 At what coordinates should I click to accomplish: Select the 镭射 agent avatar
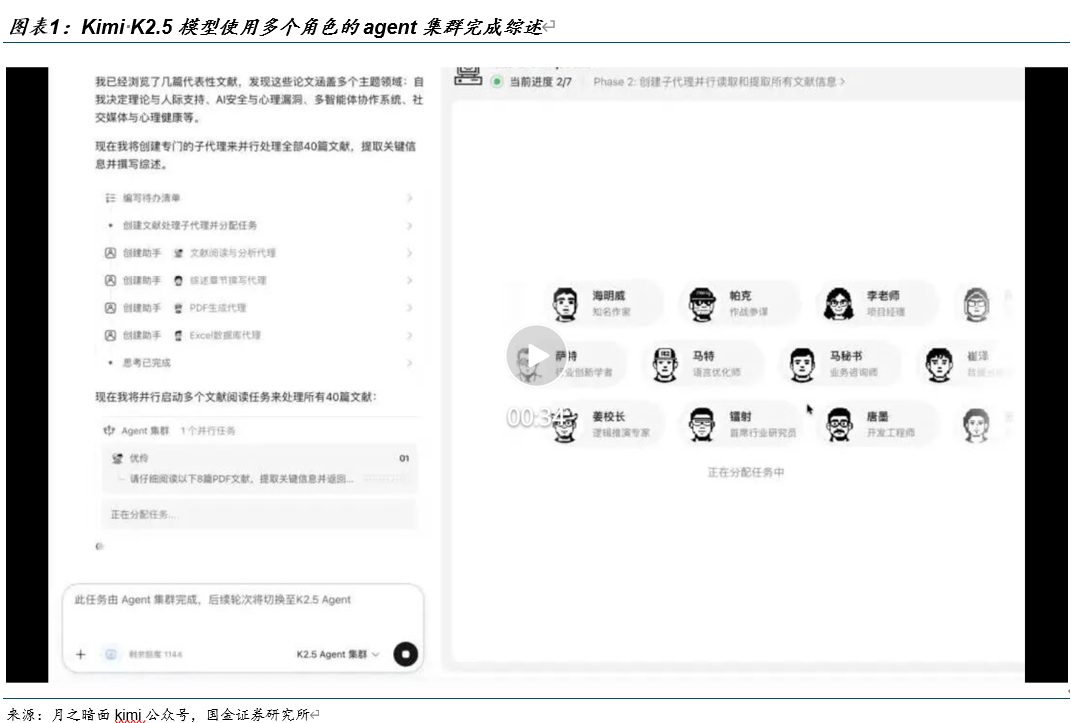tap(703, 424)
